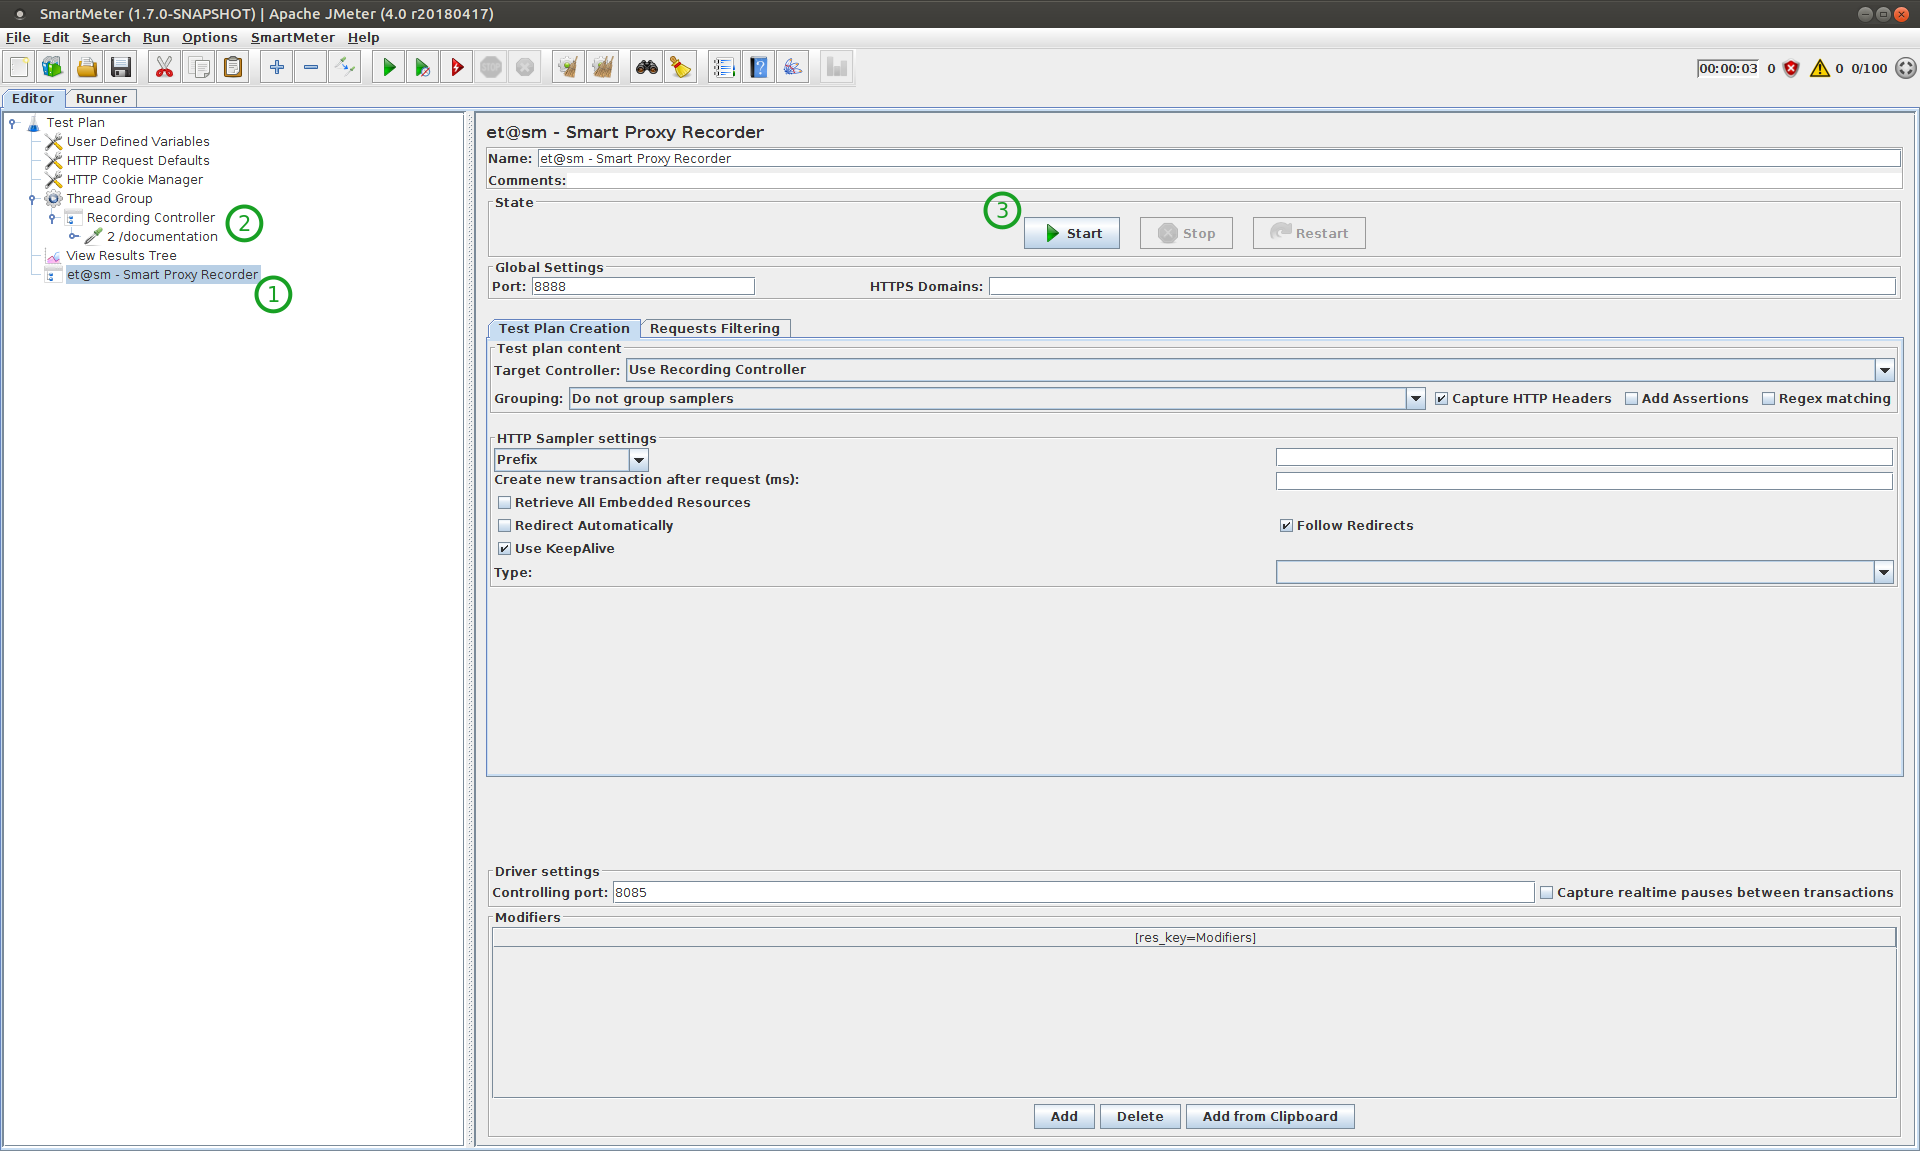Click the HTTPS Domains input field
This screenshot has height=1151, width=1920.
pyautogui.click(x=1442, y=287)
